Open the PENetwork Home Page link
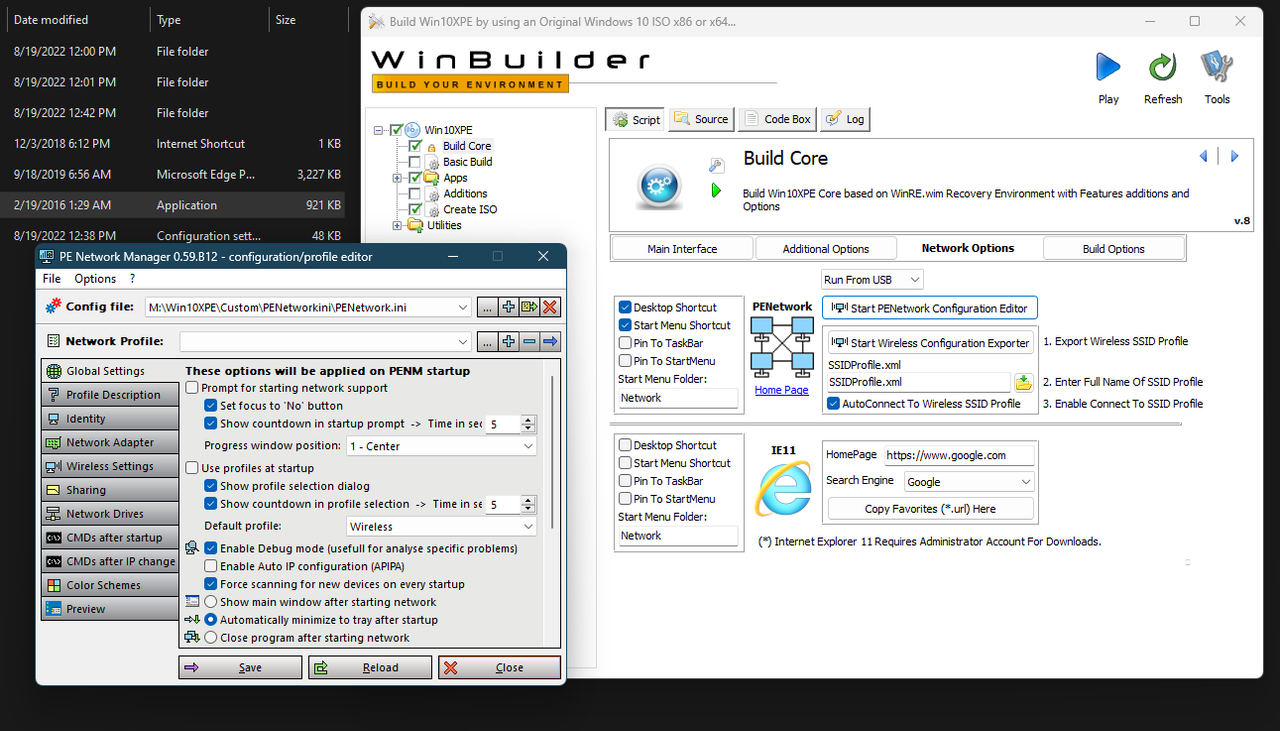The image size is (1280, 731). coord(782,390)
